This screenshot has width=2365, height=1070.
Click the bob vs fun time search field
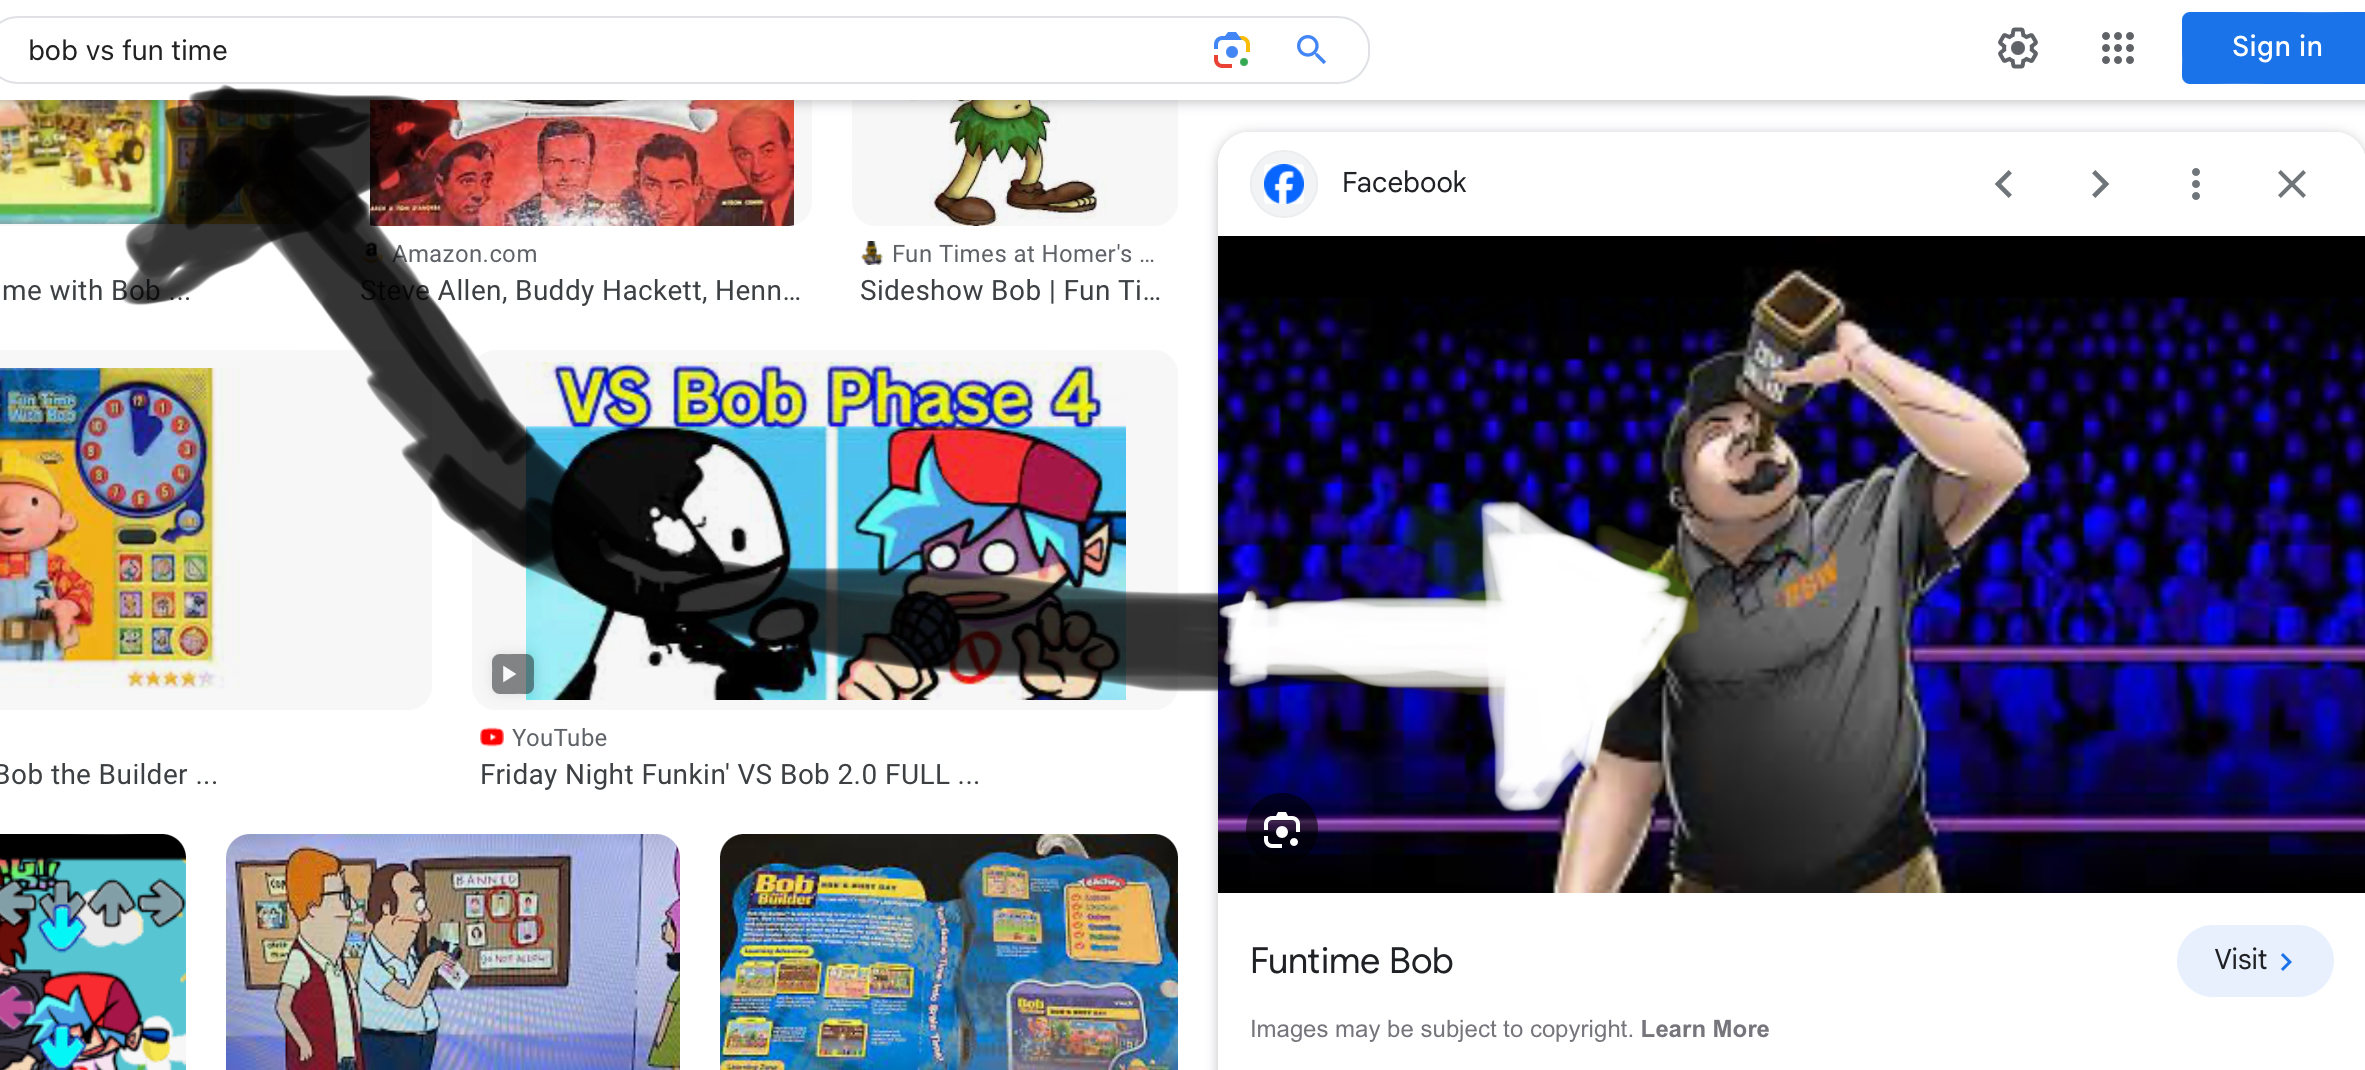click(x=600, y=50)
